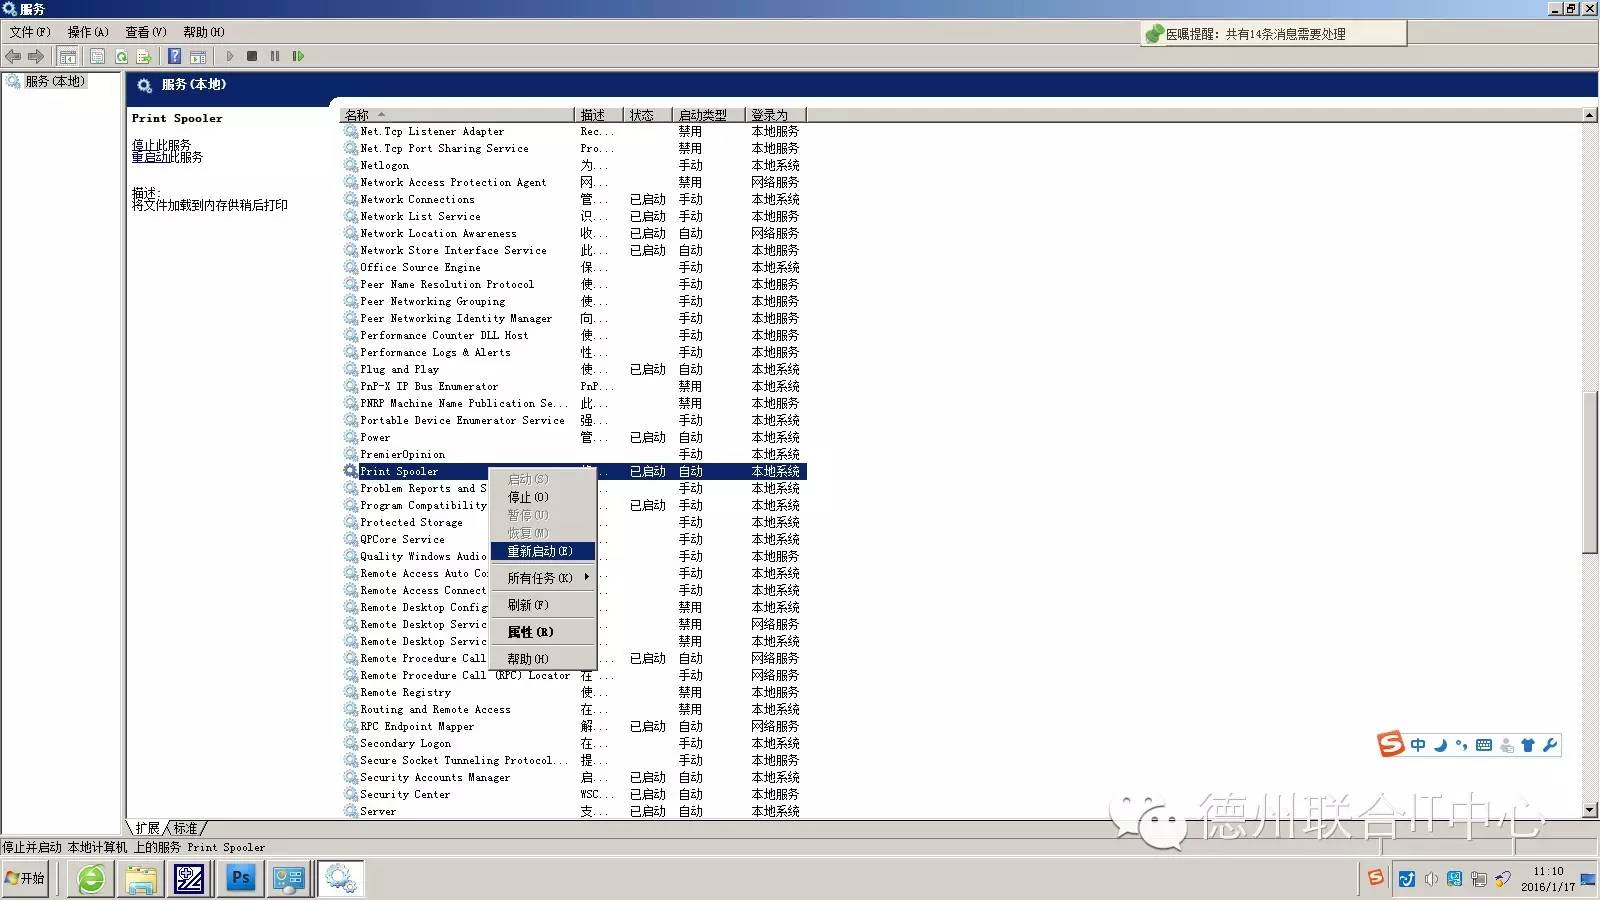The height and width of the screenshot is (900, 1600).
Task: Click the Back arrow in the toolbar
Action: click(x=13, y=56)
